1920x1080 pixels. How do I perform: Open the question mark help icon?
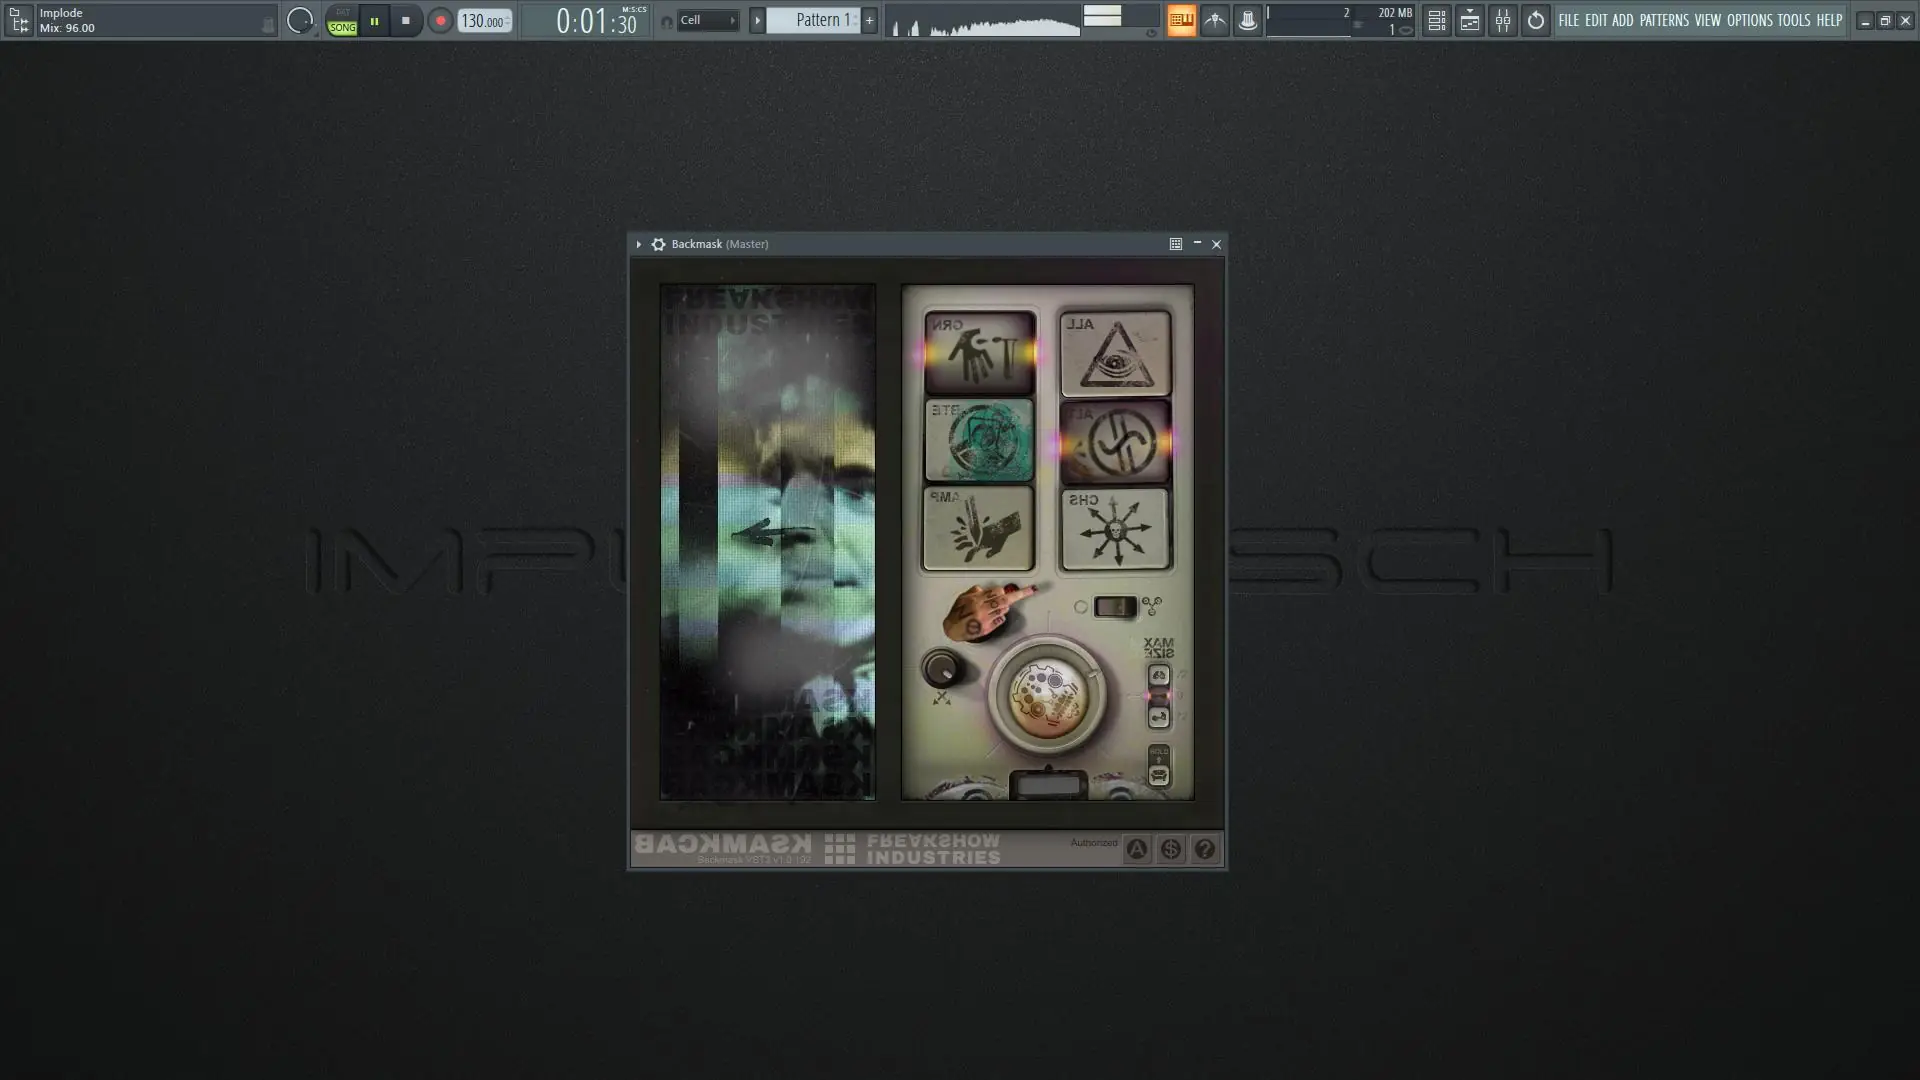pyautogui.click(x=1205, y=849)
